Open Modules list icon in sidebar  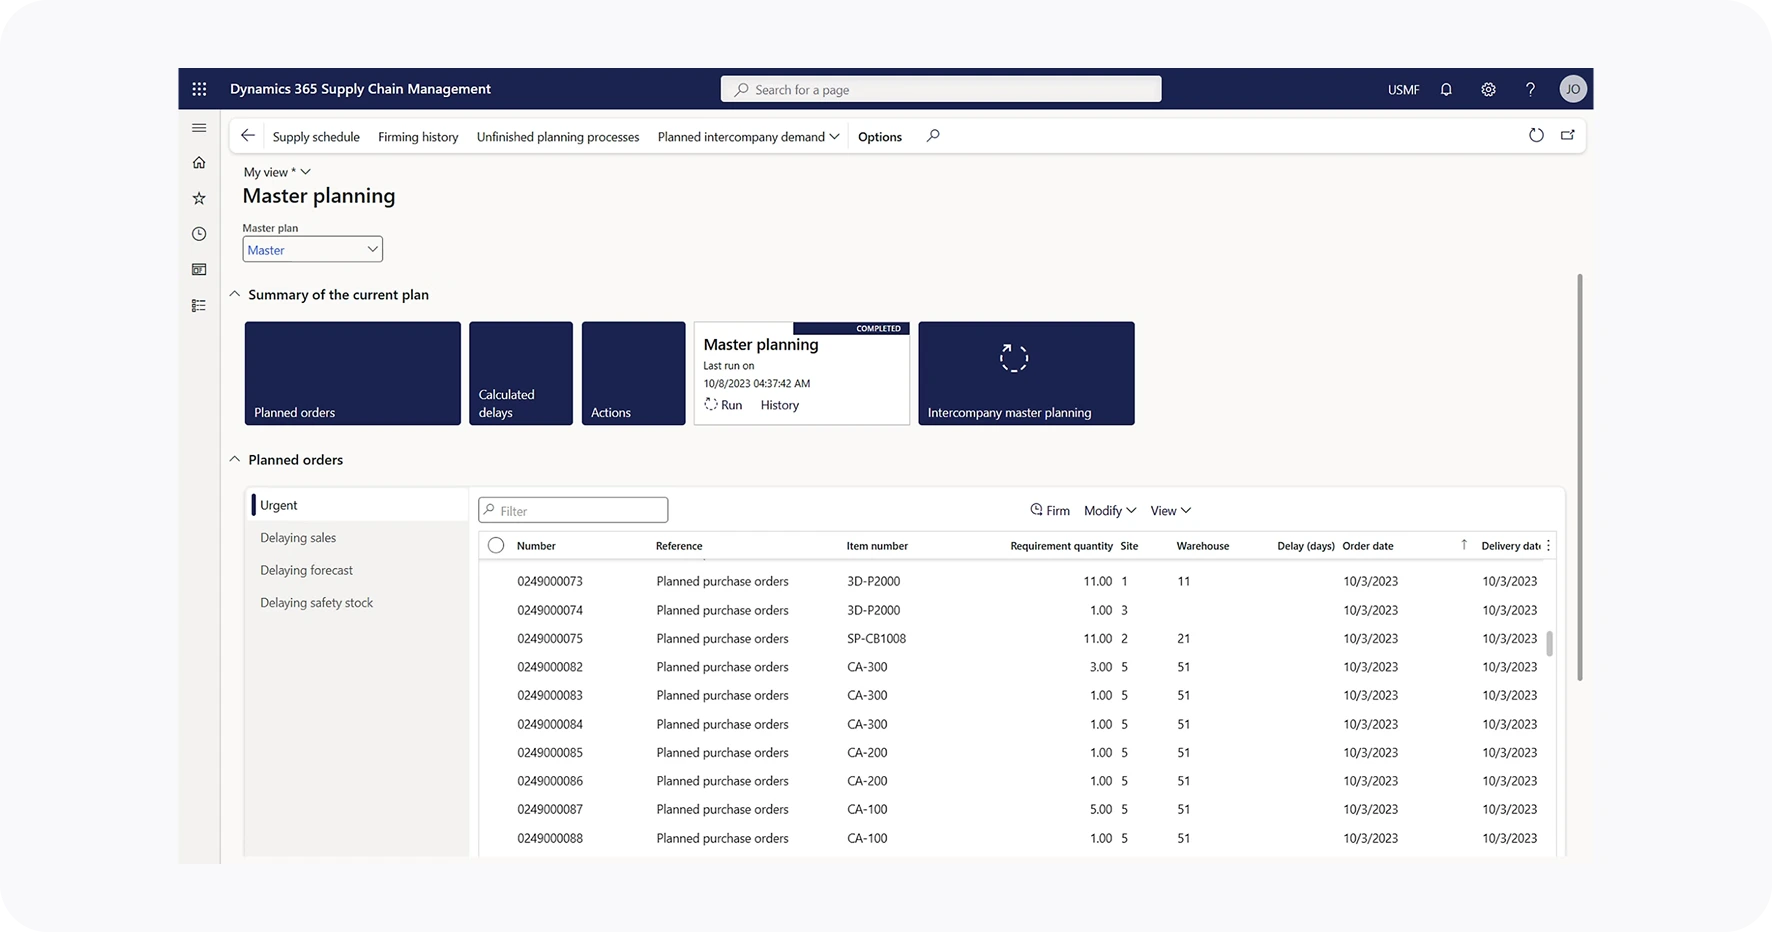199,306
